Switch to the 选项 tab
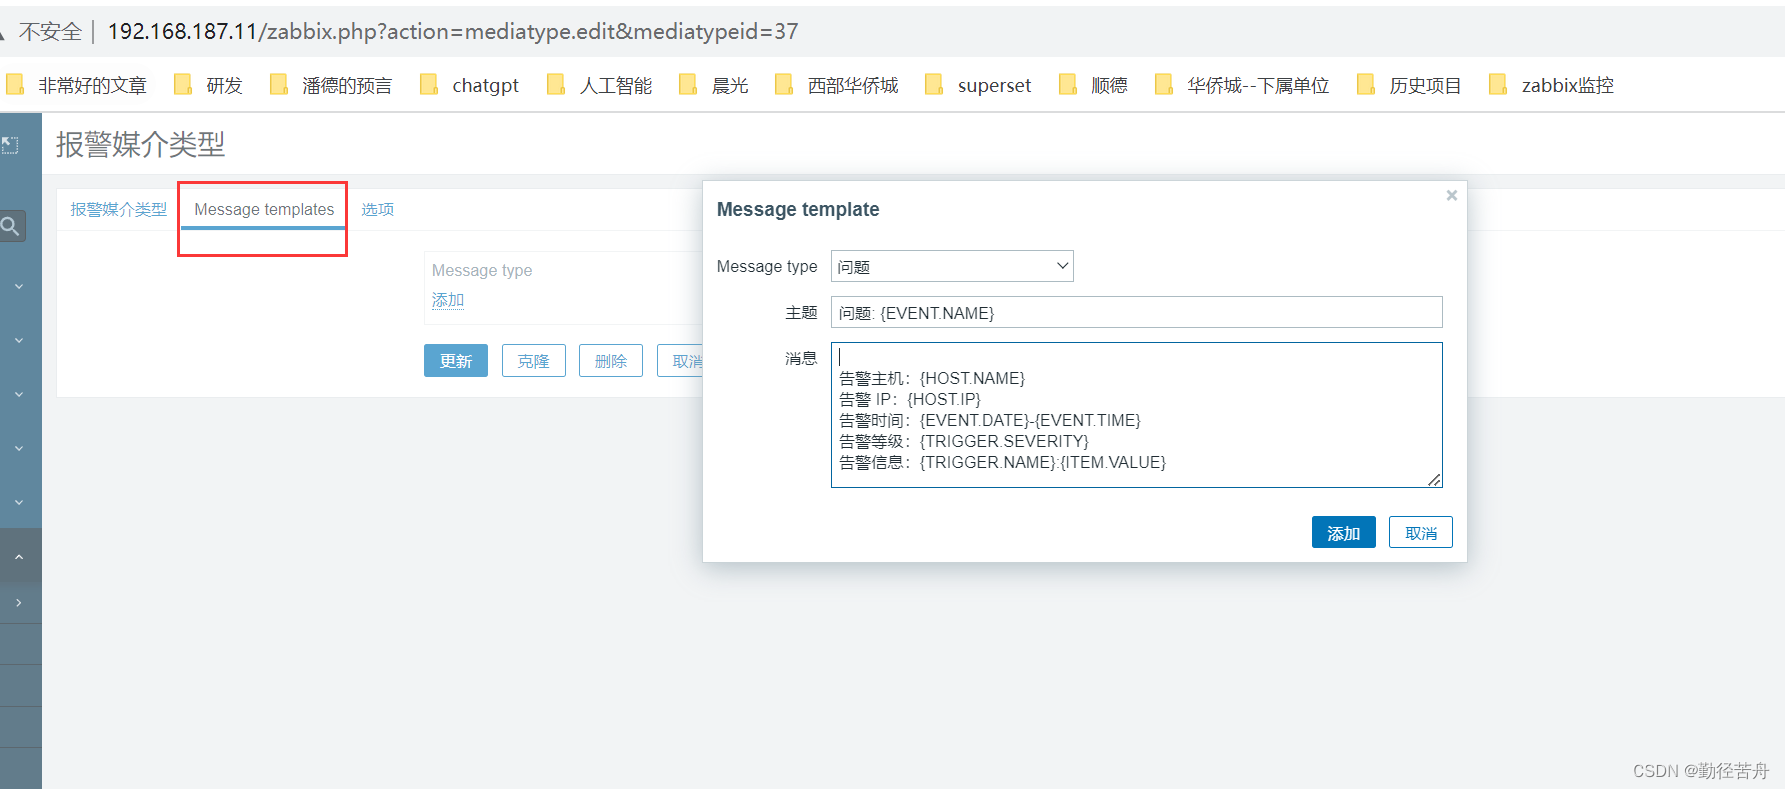This screenshot has width=1785, height=789. 377,209
